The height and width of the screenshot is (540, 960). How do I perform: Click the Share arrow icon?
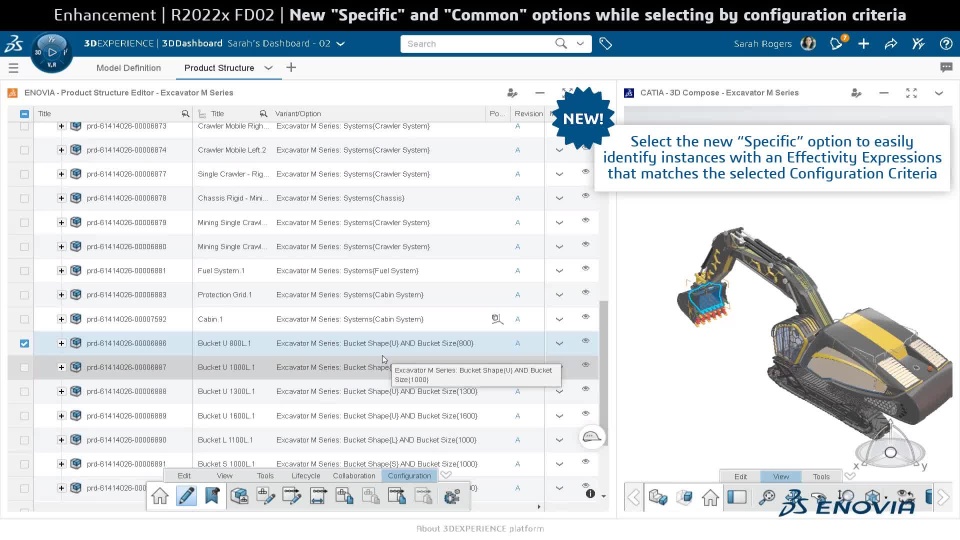point(891,43)
